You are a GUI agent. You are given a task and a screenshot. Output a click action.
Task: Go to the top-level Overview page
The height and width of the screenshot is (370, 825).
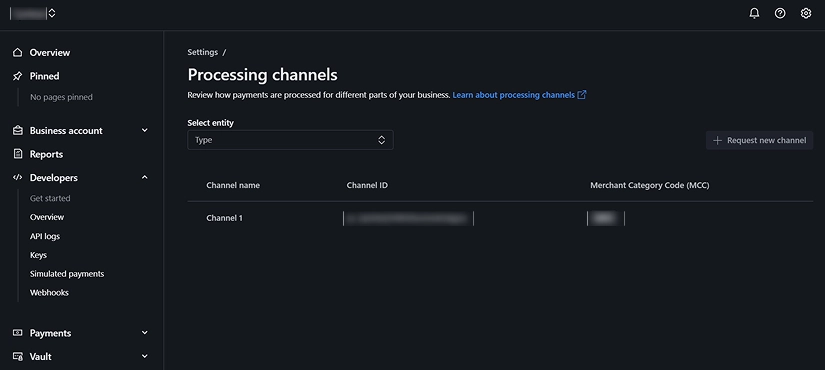point(49,53)
